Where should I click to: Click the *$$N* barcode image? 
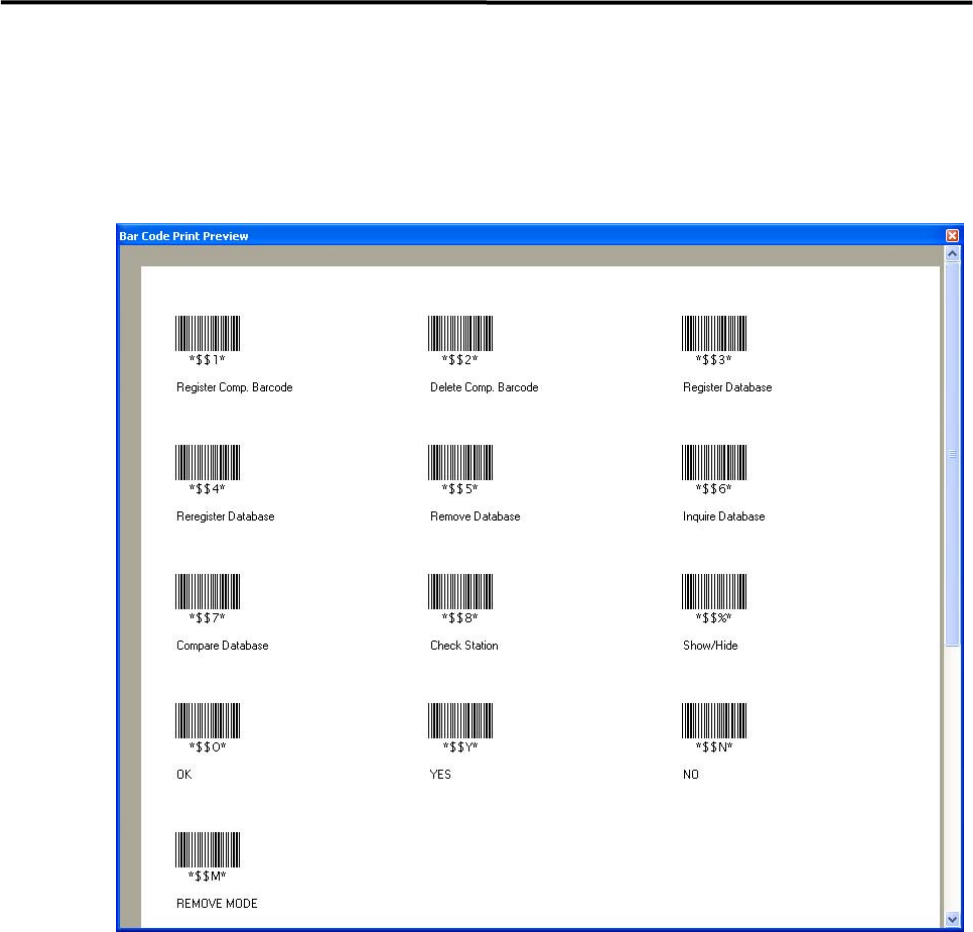[714, 720]
